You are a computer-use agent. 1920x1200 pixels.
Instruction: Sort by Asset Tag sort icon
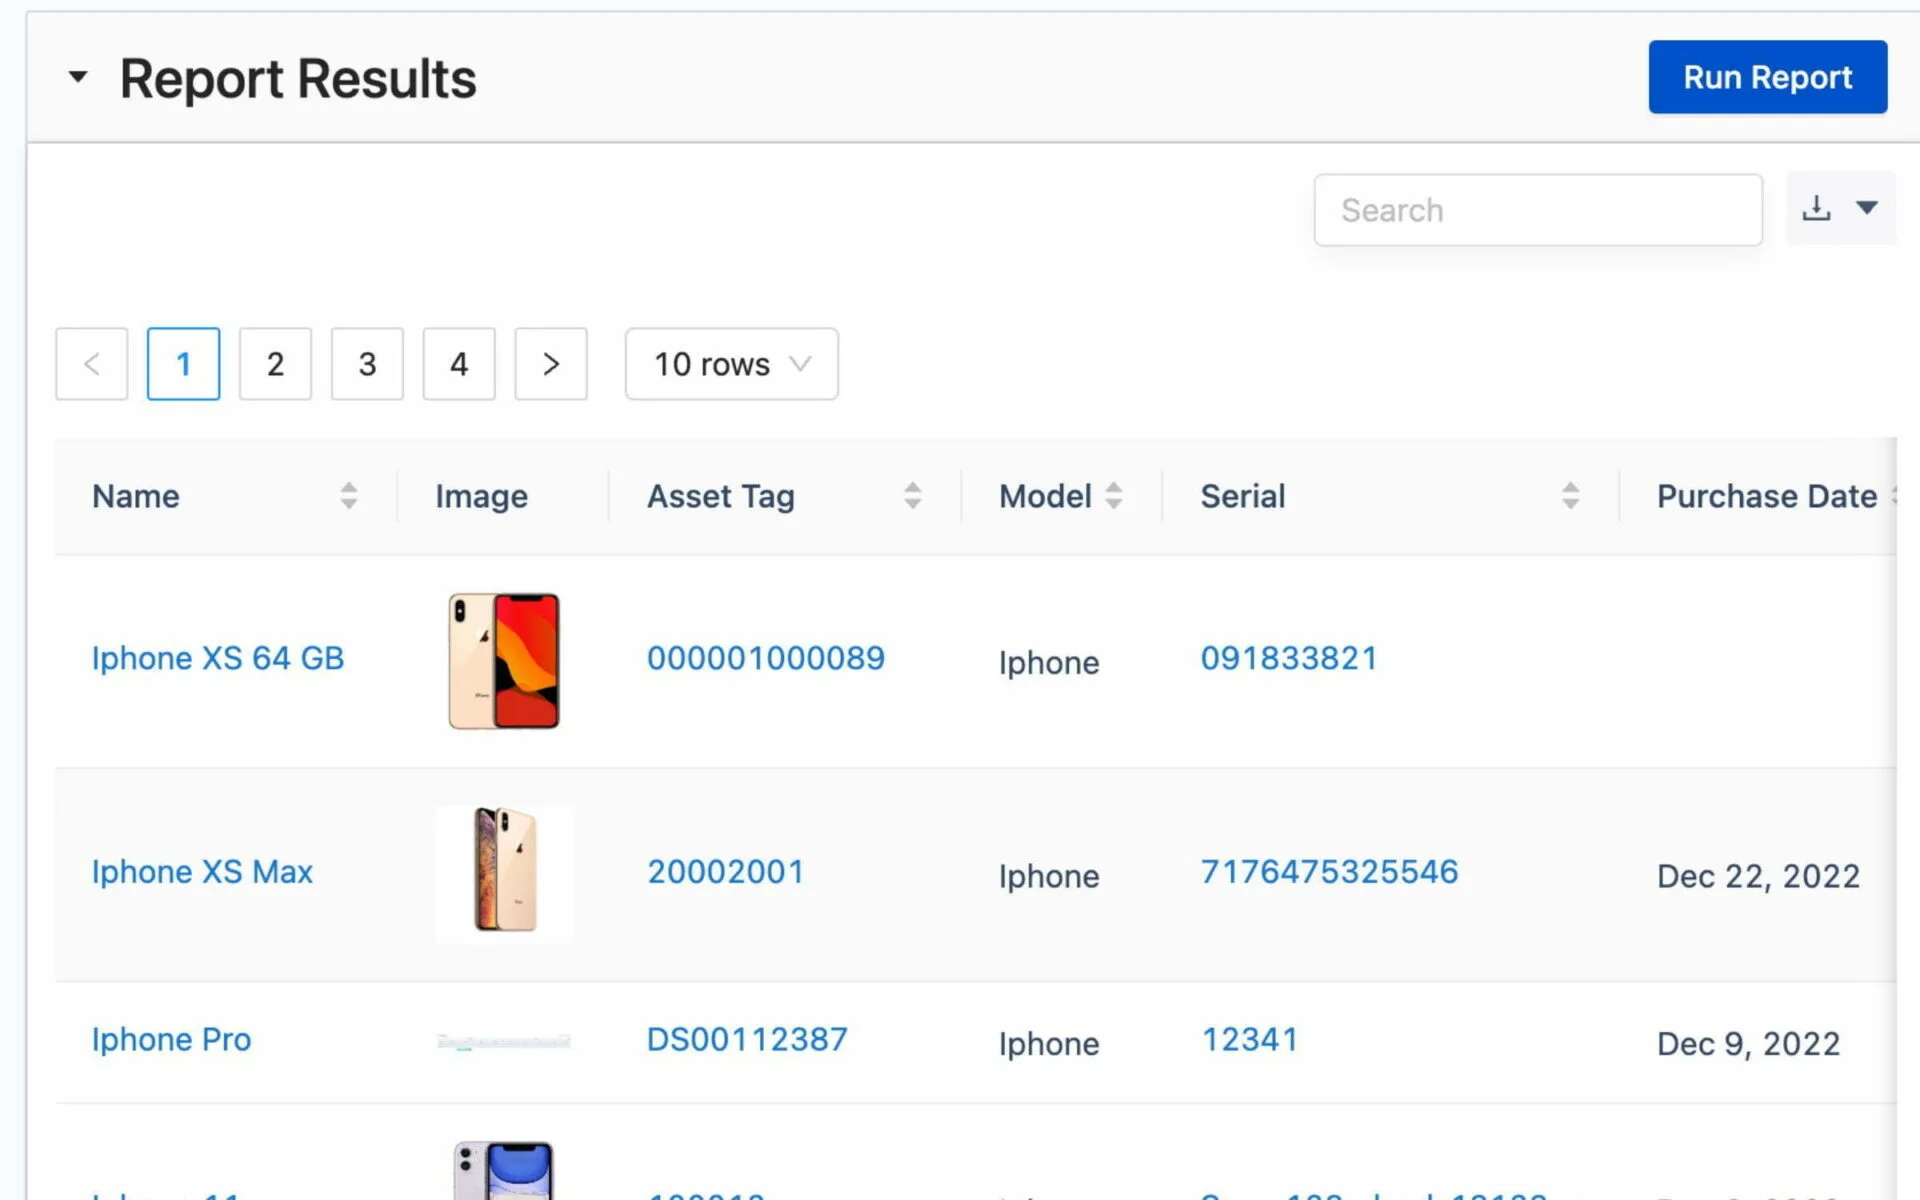[912, 496]
